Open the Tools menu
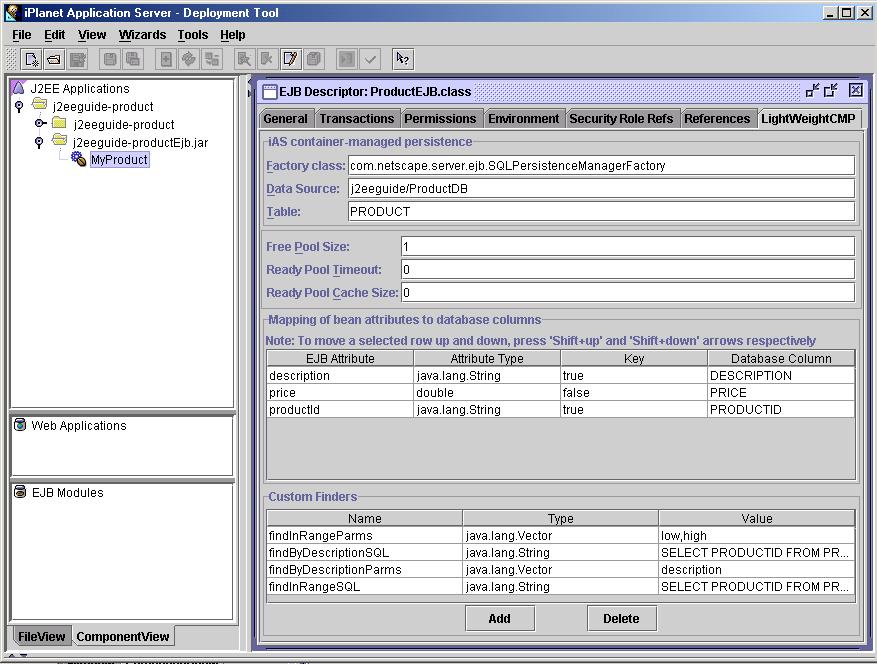Screen dimensions: 877x664 pos(193,35)
